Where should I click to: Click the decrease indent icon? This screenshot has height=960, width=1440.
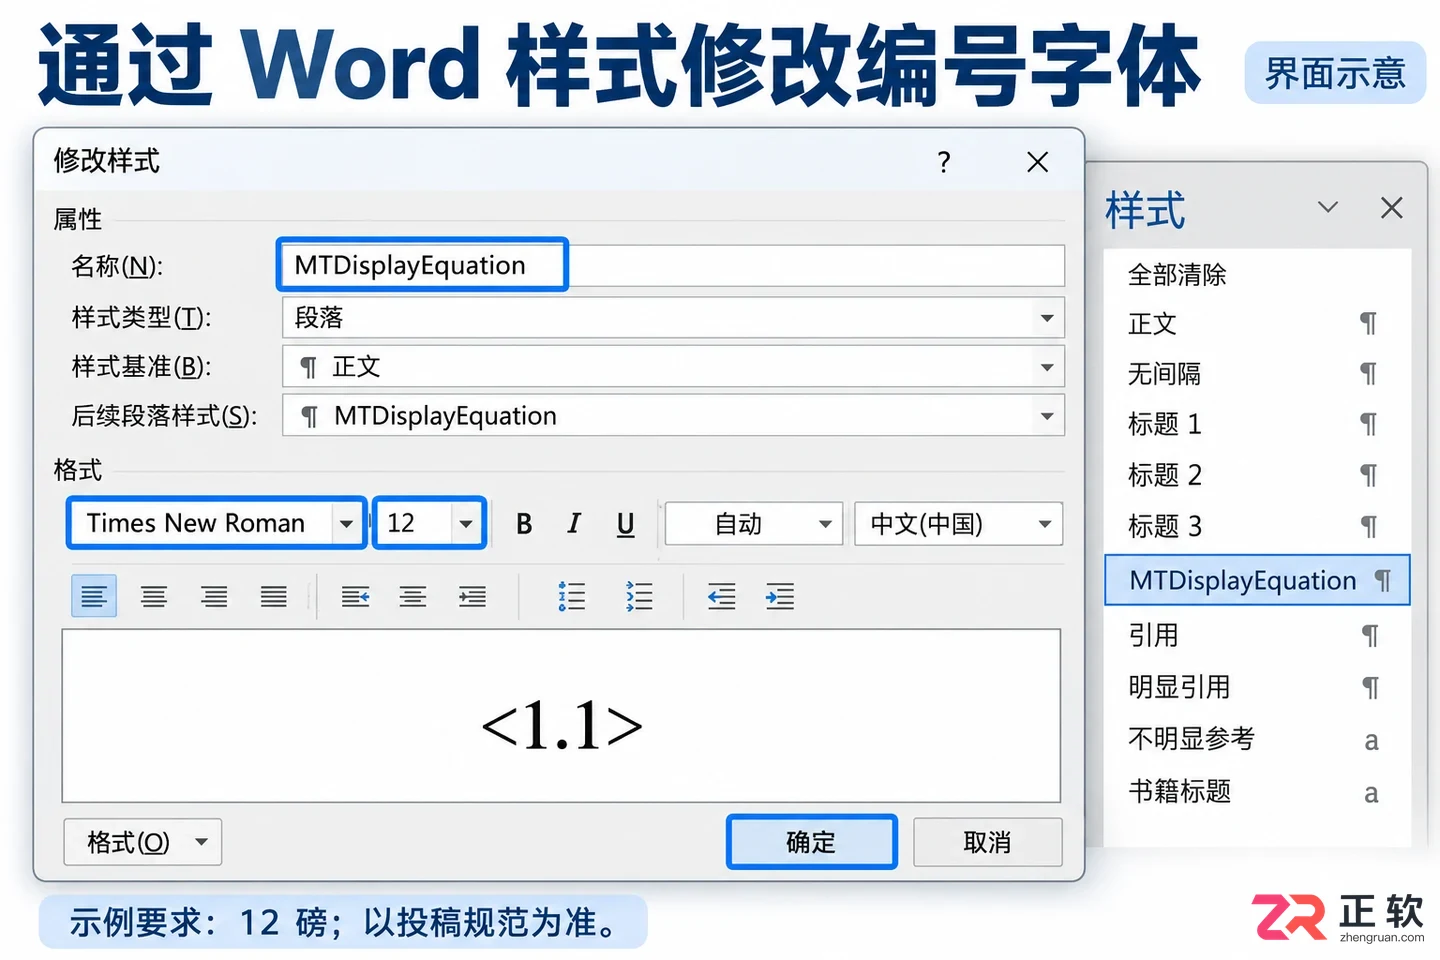pyautogui.click(x=721, y=597)
